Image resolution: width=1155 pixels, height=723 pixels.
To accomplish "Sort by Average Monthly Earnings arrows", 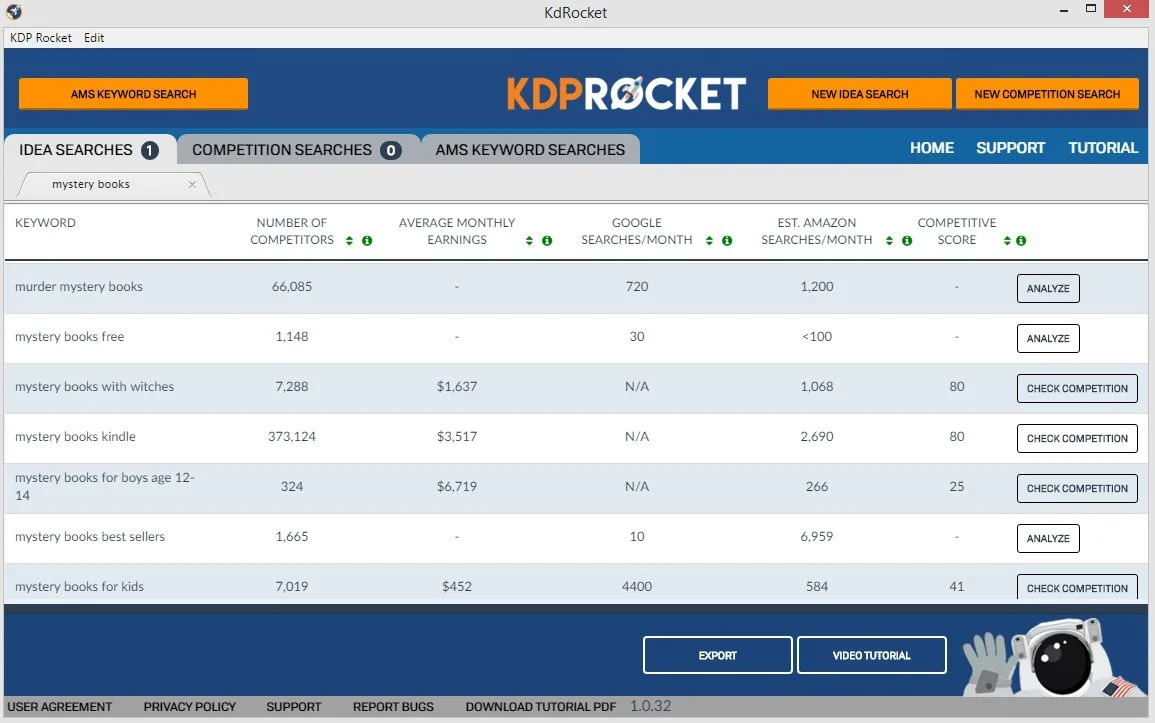I will (529, 241).
